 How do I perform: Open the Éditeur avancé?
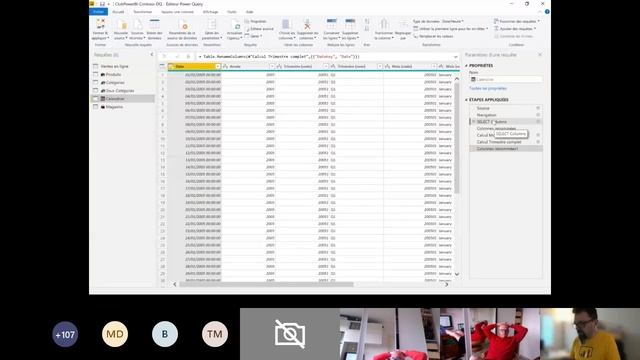(x=260, y=29)
